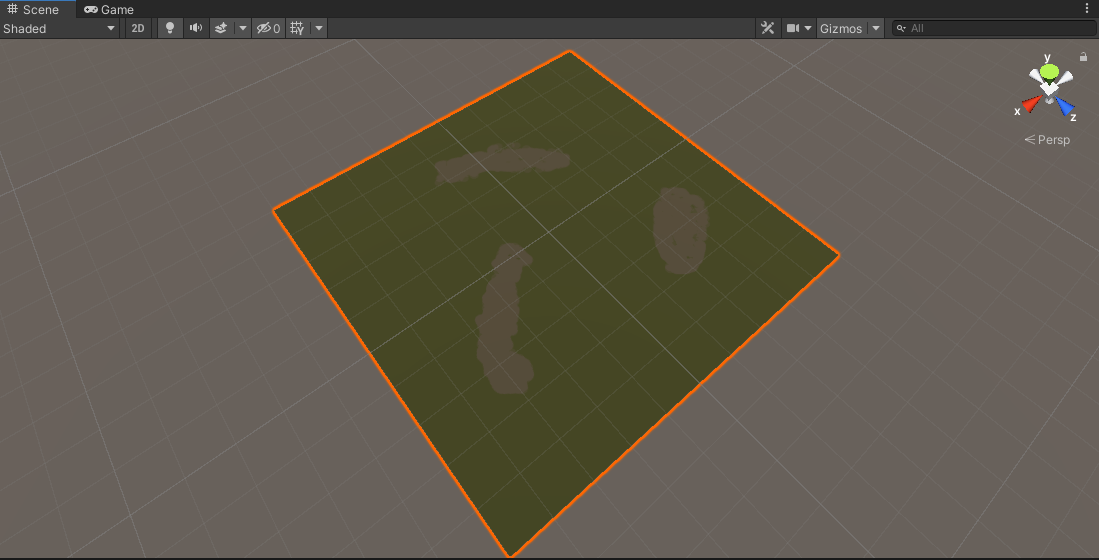Screen dimensions: 1099x560
Task: Switch to the Game tab
Action: pyautogui.click(x=109, y=9)
